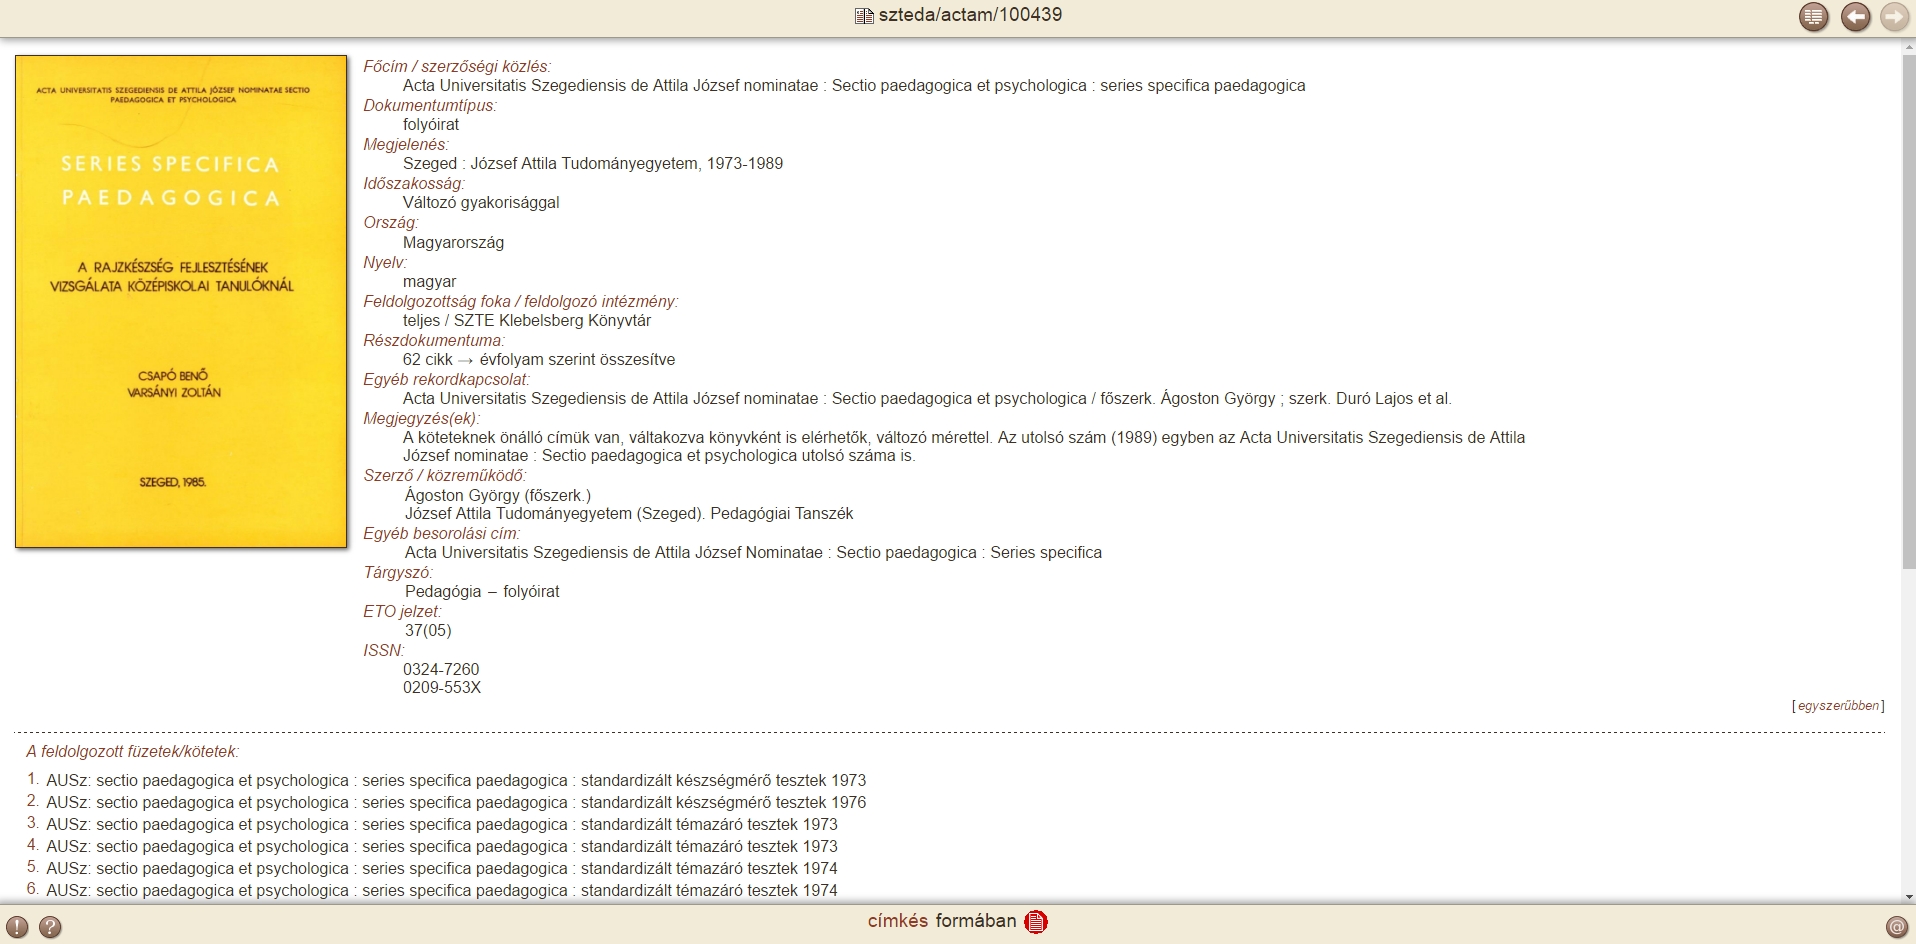Click alternate title ending 'Sectio paedagogica : Series specifica'
Image resolution: width=1916 pixels, height=944 pixels.
(753, 553)
